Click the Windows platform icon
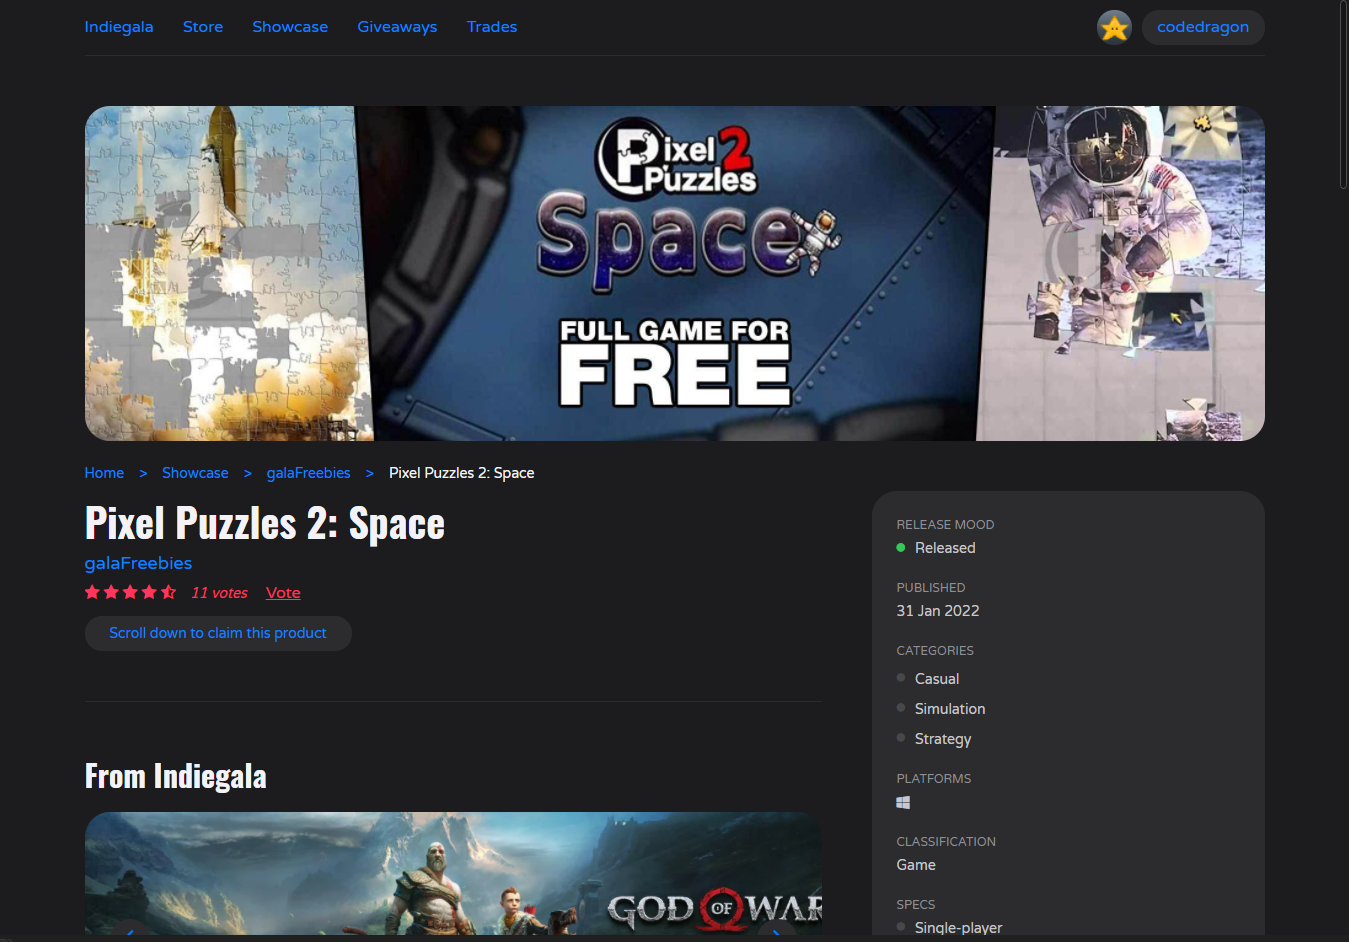The height and width of the screenshot is (942, 1349). [x=903, y=802]
